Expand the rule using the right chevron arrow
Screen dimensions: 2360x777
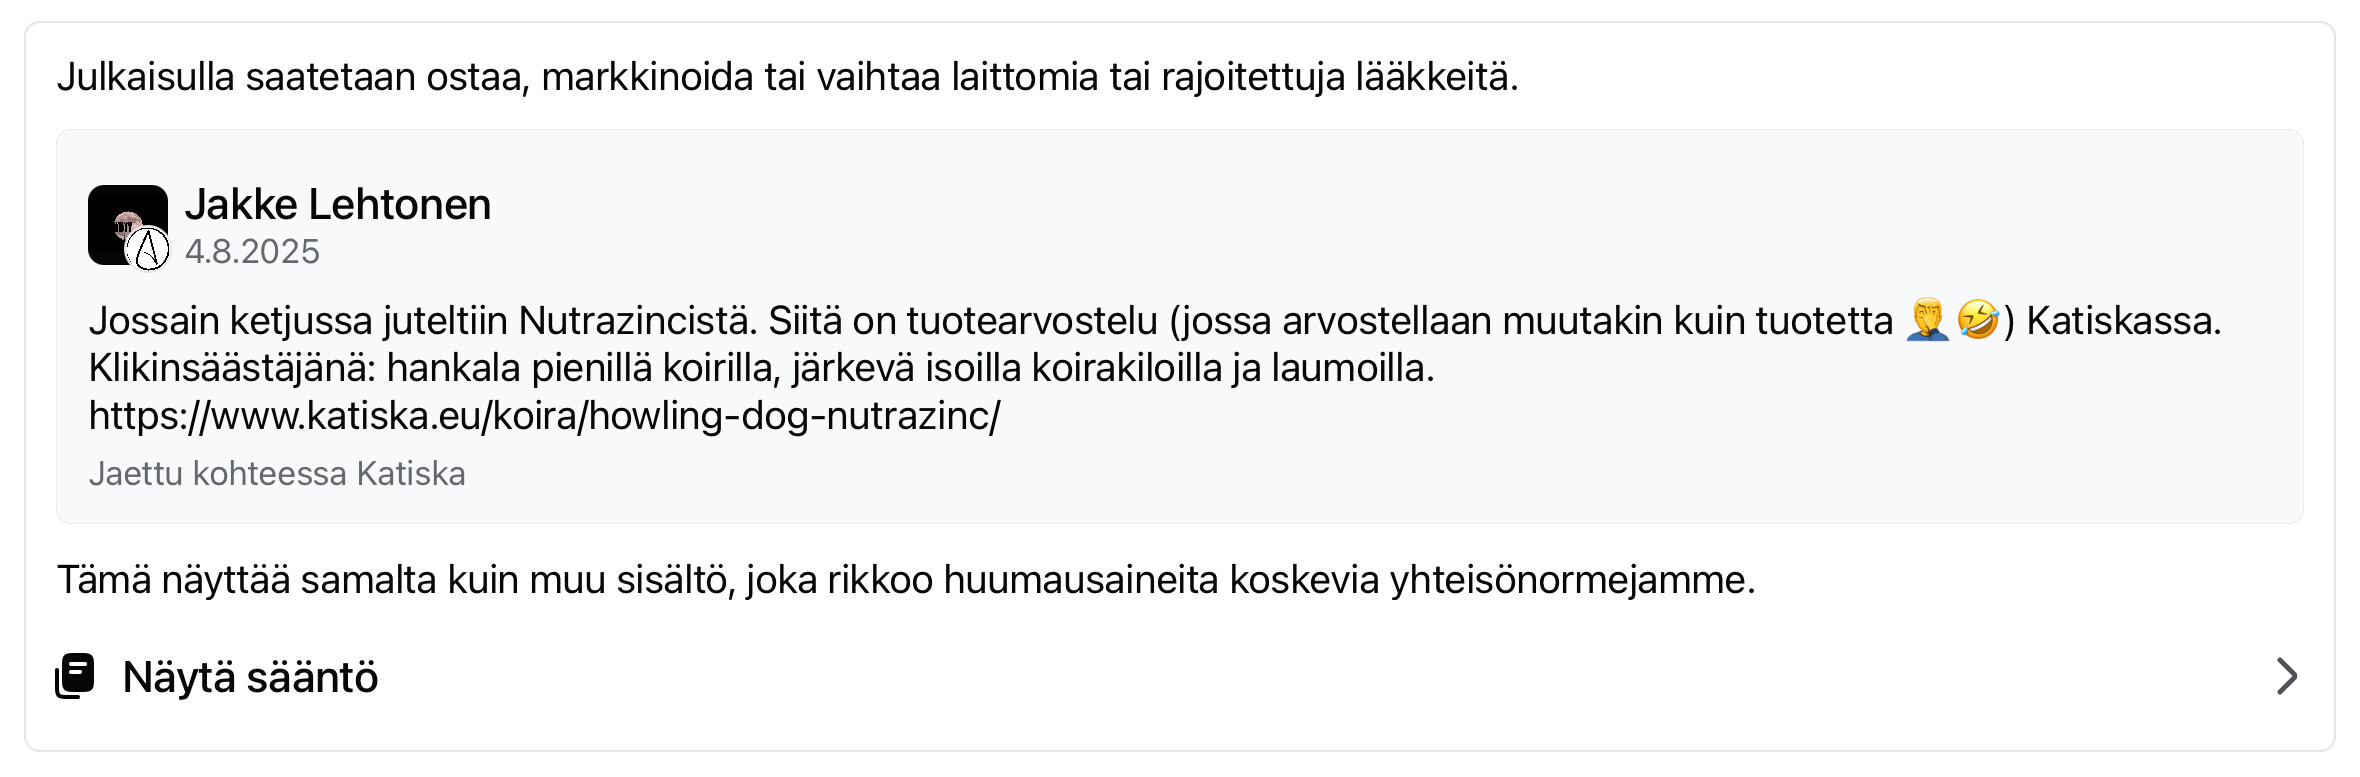click(2286, 676)
